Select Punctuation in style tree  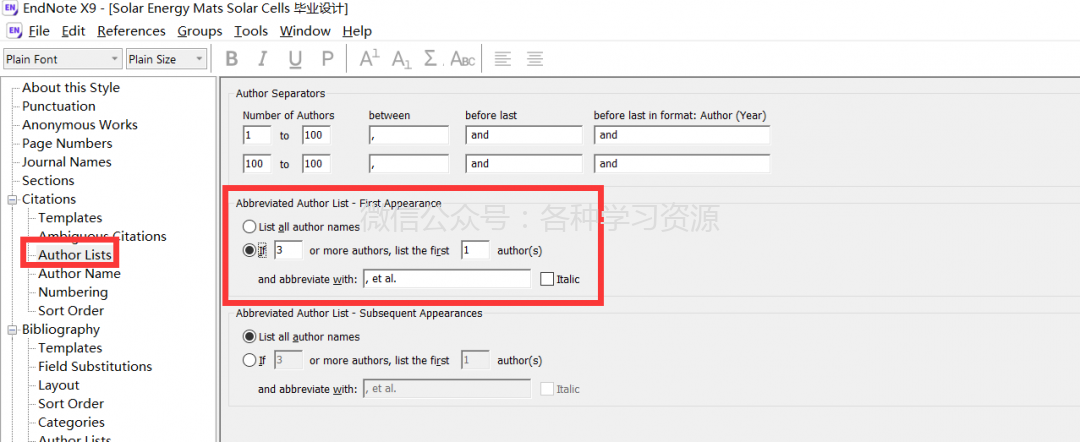click(x=59, y=106)
